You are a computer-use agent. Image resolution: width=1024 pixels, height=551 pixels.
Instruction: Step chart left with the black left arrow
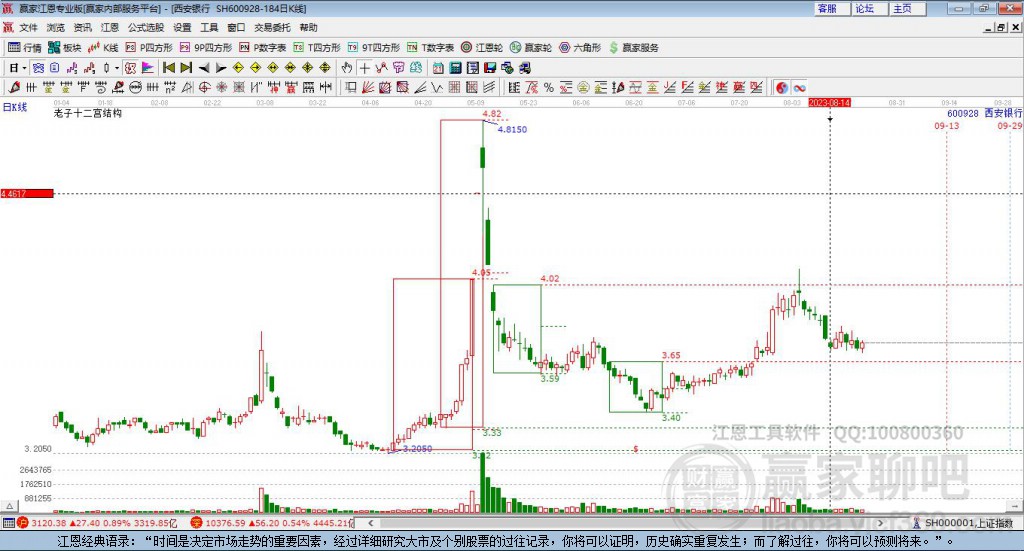204,68
